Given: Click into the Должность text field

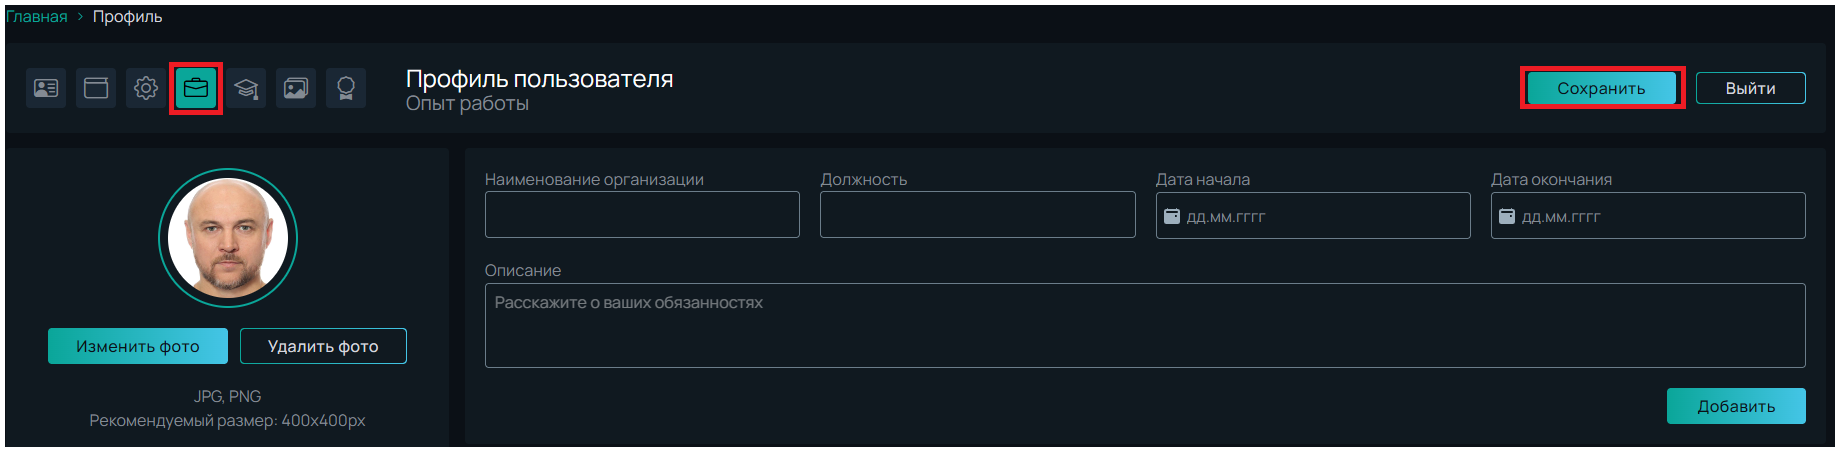Looking at the screenshot, I should 977,215.
